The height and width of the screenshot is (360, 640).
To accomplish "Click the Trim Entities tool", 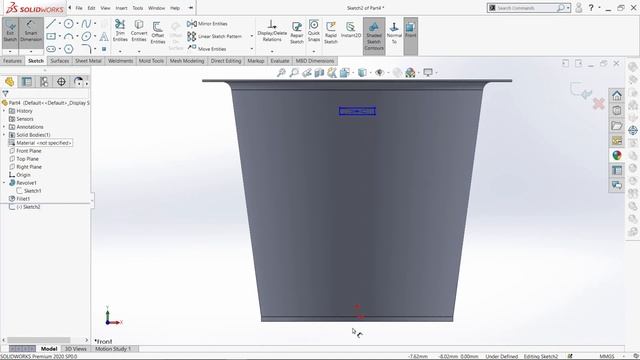I will point(120,31).
